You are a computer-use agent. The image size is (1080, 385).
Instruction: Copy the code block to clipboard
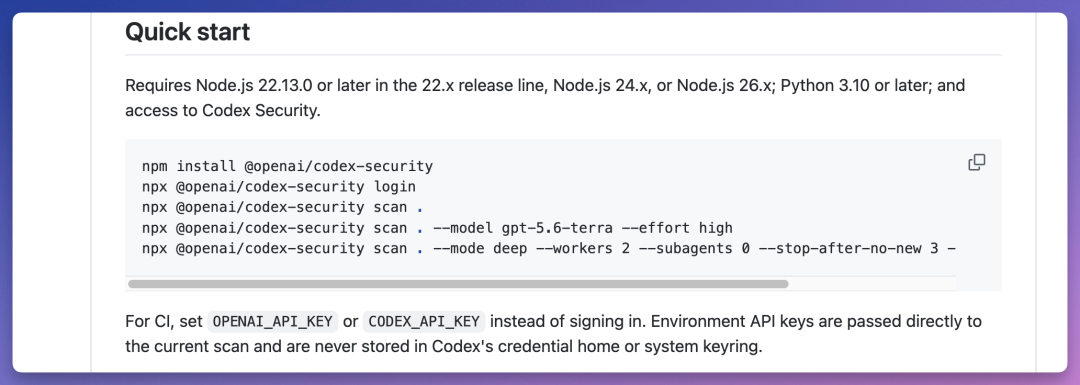pyautogui.click(x=977, y=163)
